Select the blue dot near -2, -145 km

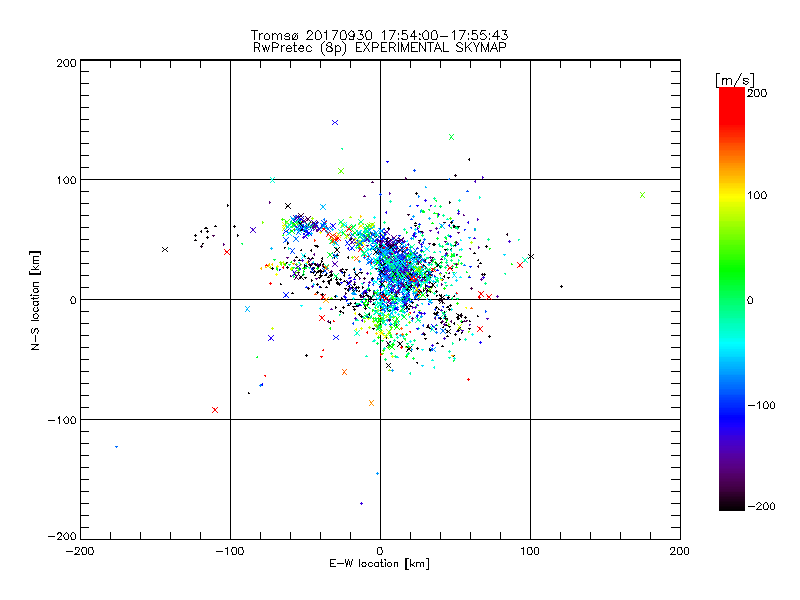378,473
